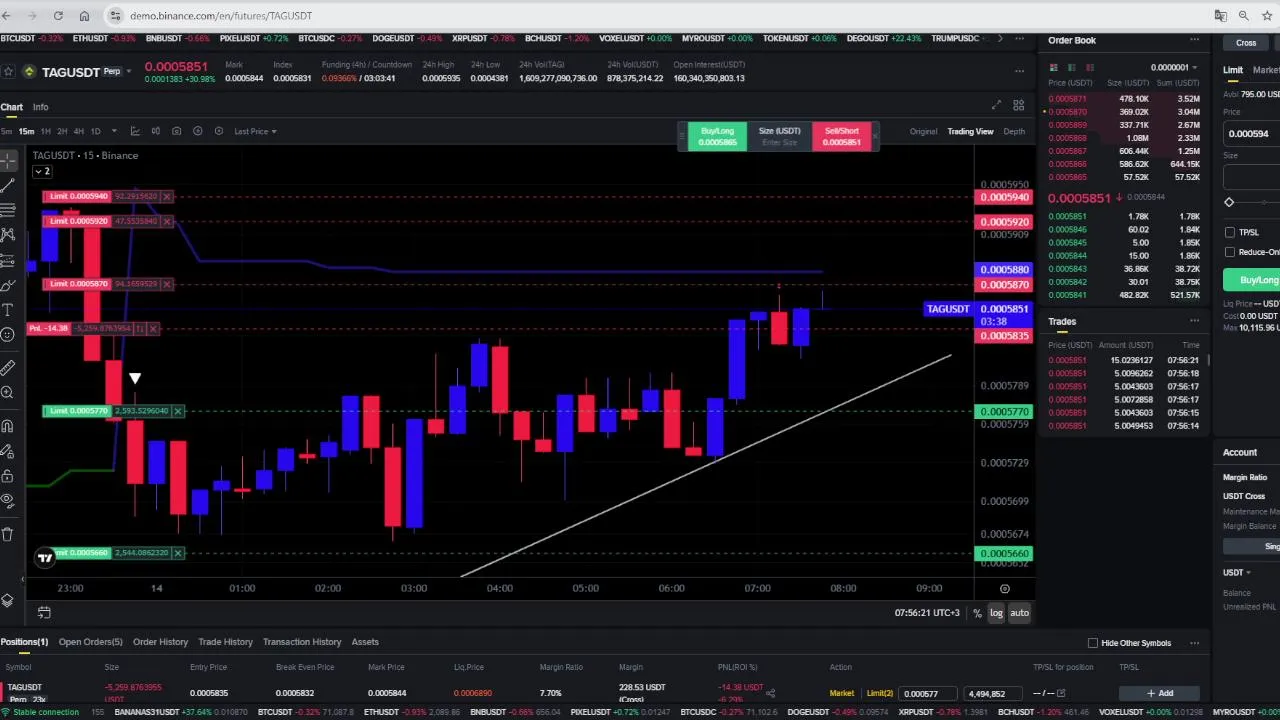Viewport: 1280px width, 720px height.
Task: Open the Trade History tab
Action: tap(225, 642)
